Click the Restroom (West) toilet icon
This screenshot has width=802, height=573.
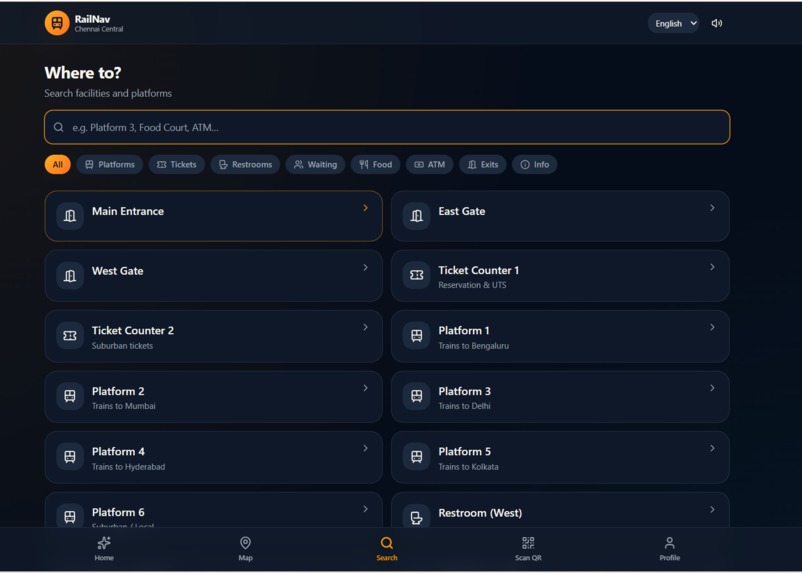coord(416,517)
